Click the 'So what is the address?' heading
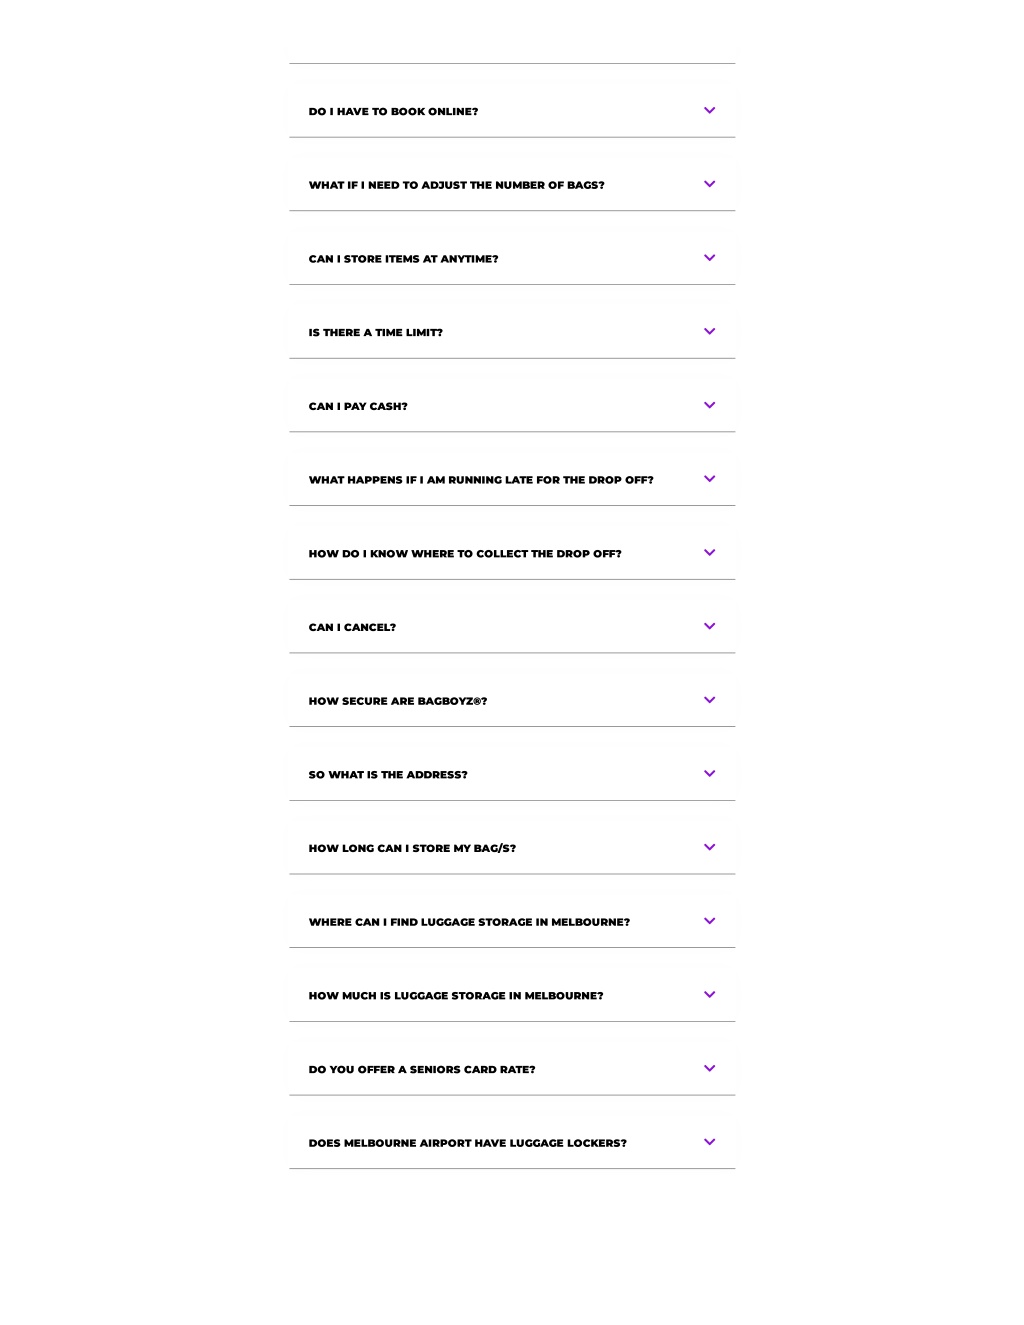The height and width of the screenshot is (1325, 1024). pos(388,775)
